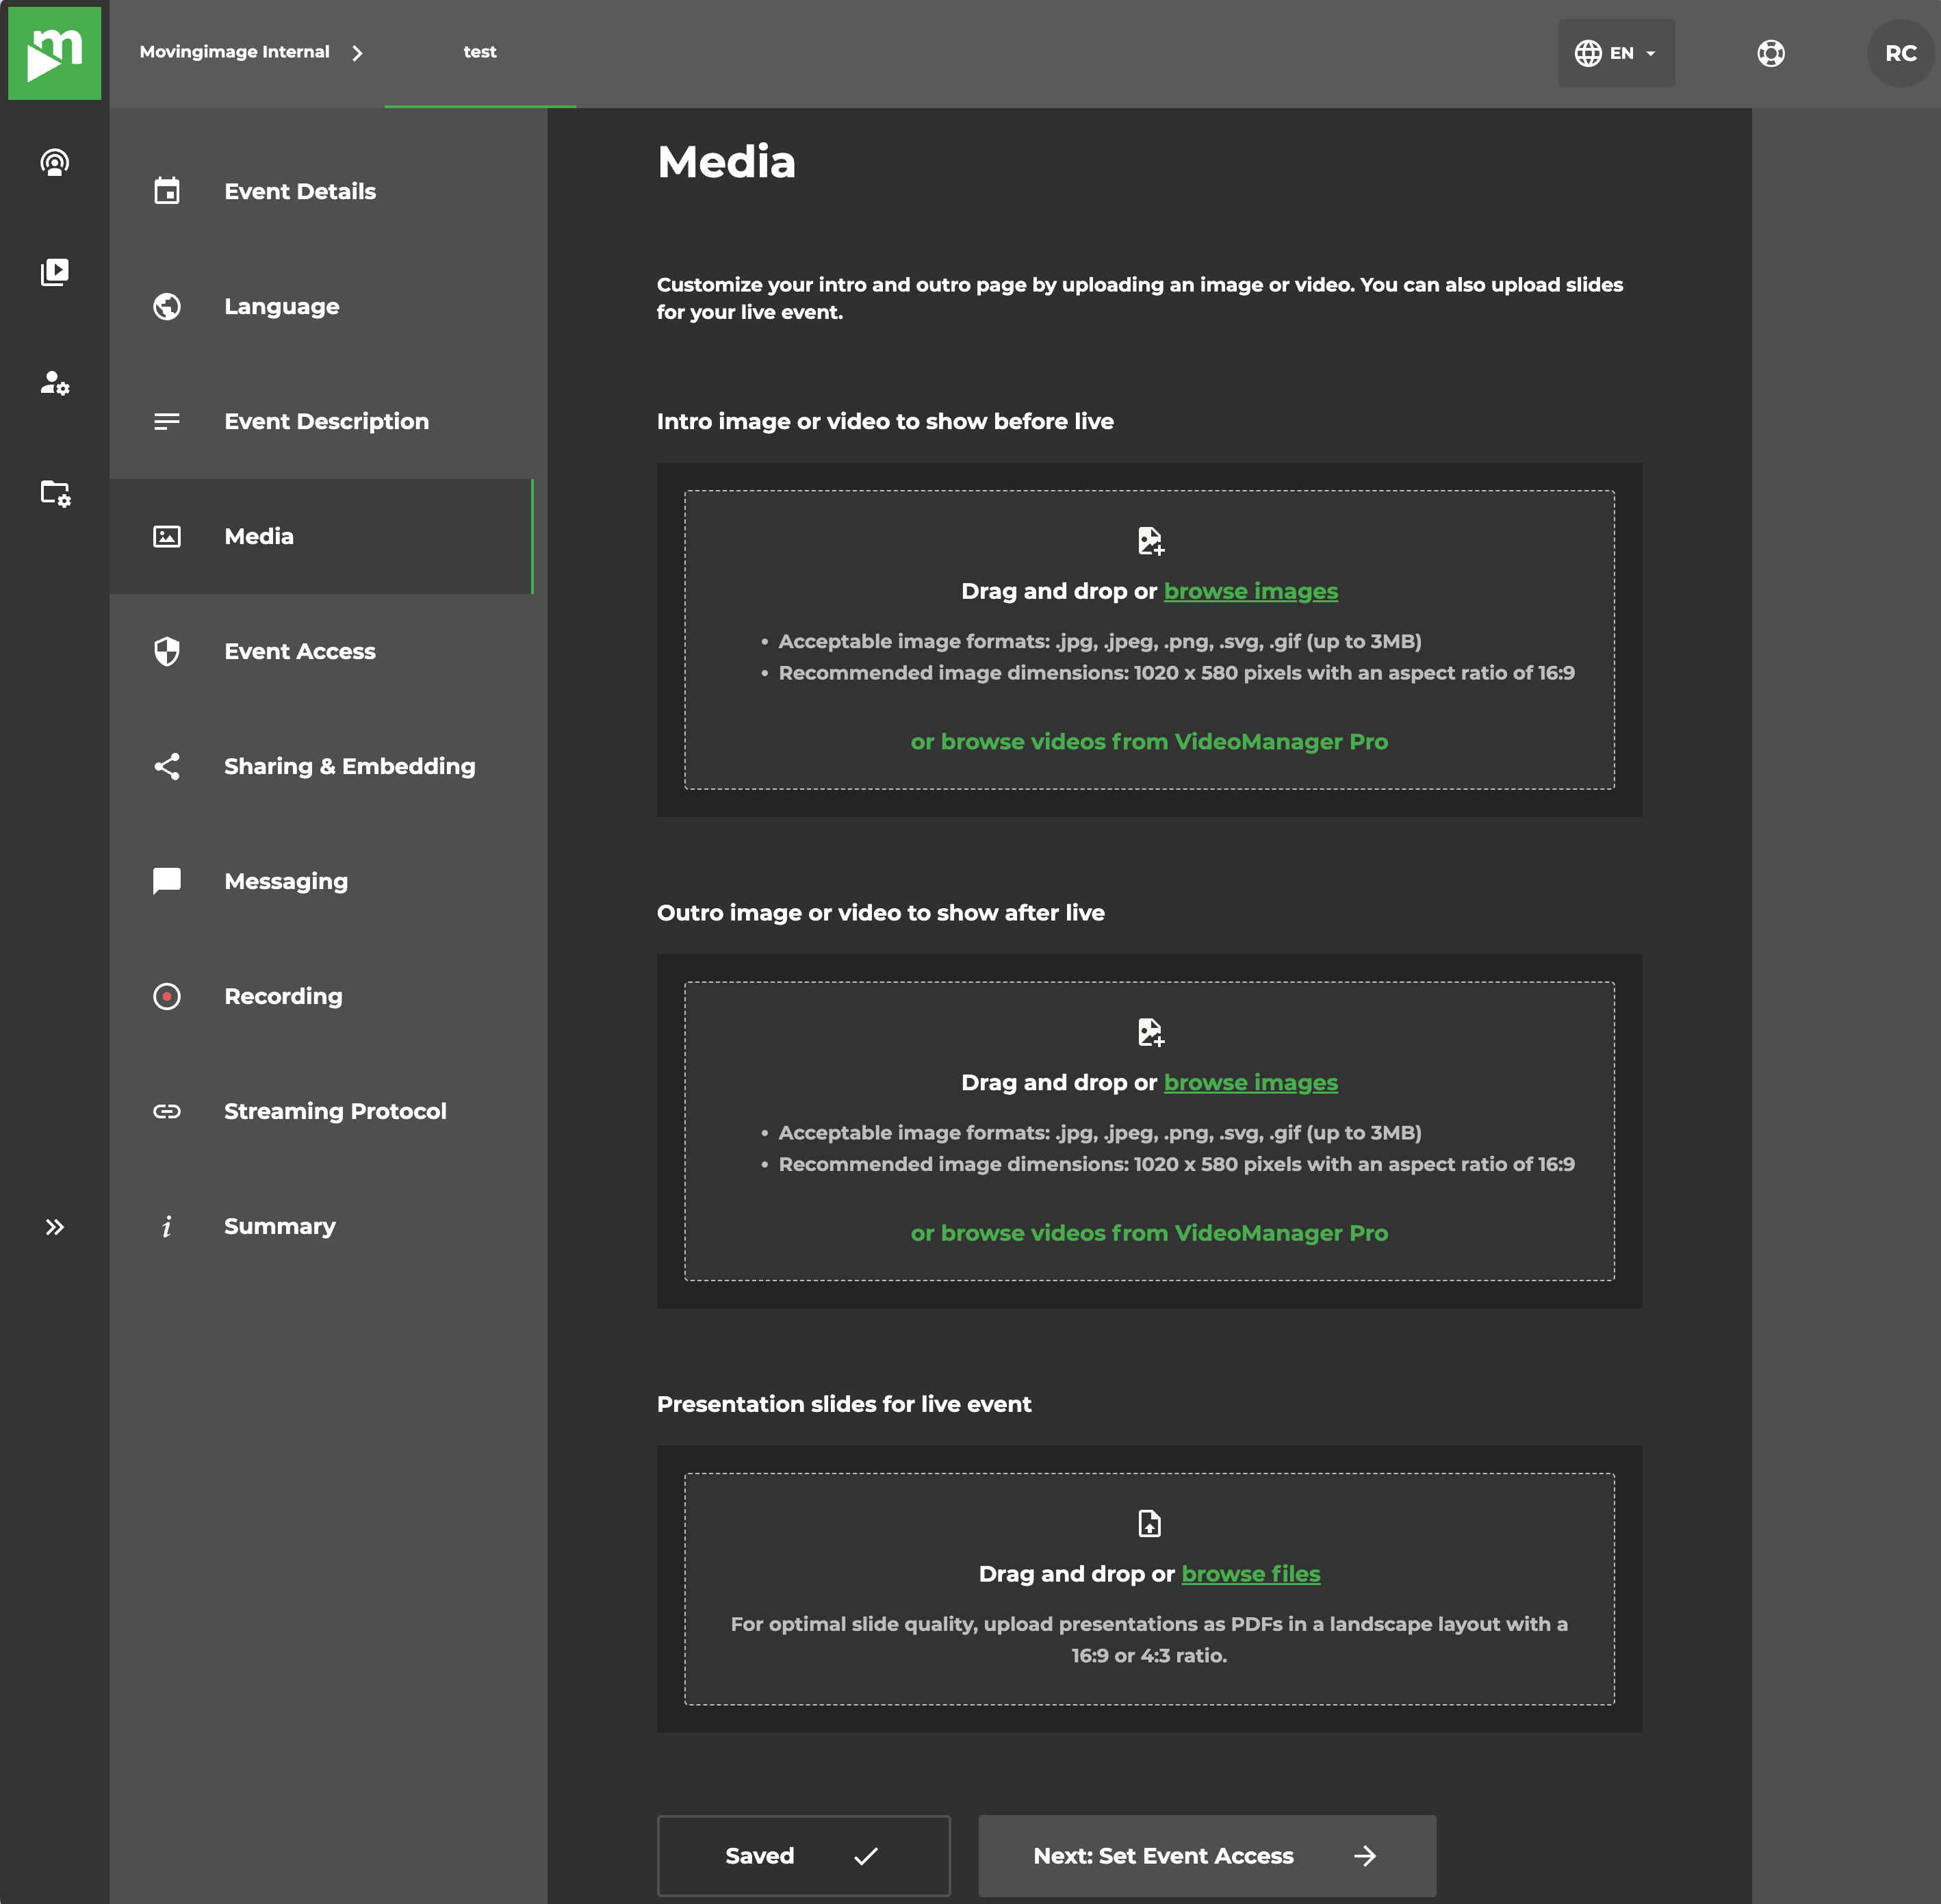Viewport: 1941px width, 1904px height.
Task: Click the slides upload file icon
Action: point(1150,1523)
